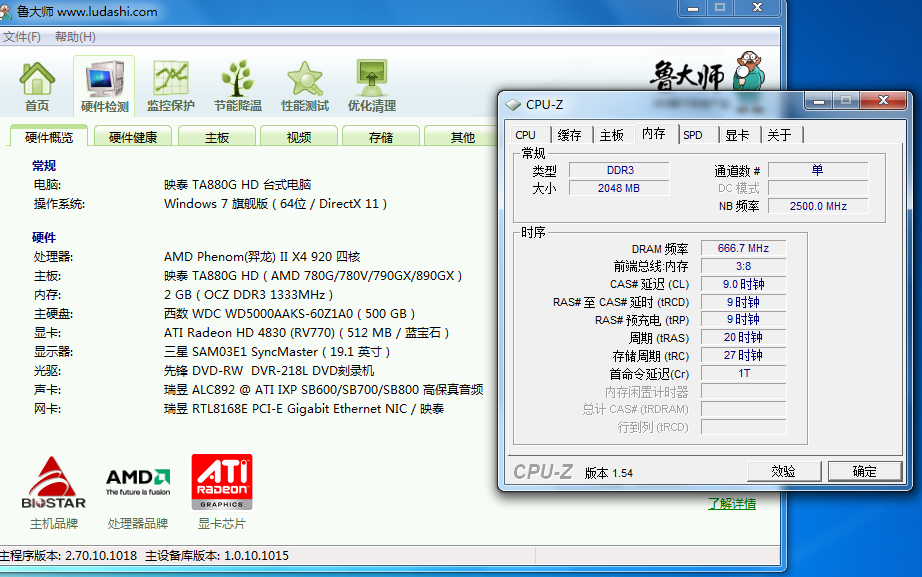Open the 关于 tab in CPU-Z

[780, 135]
